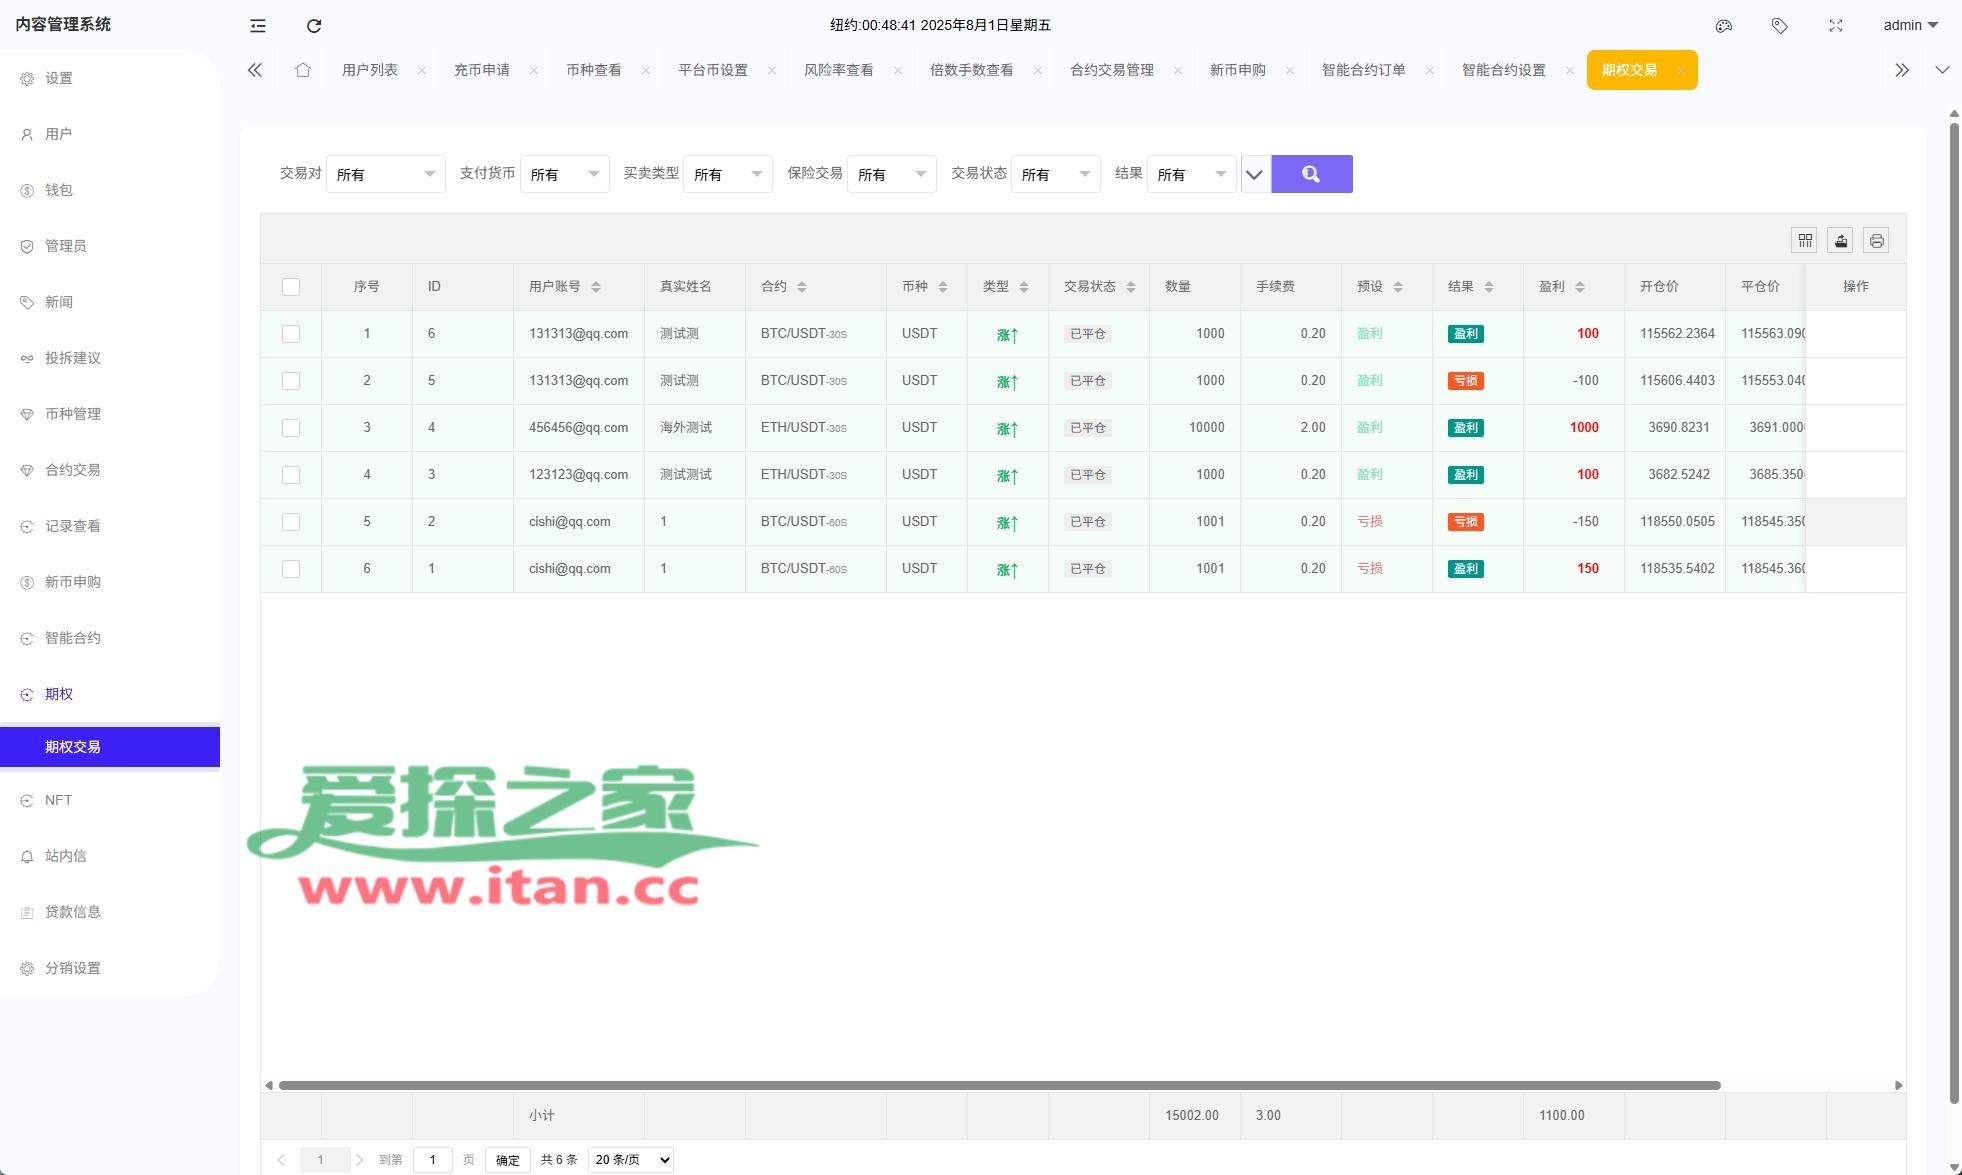Click the 确定 page jump button
1962x1175 pixels.
pyautogui.click(x=507, y=1160)
